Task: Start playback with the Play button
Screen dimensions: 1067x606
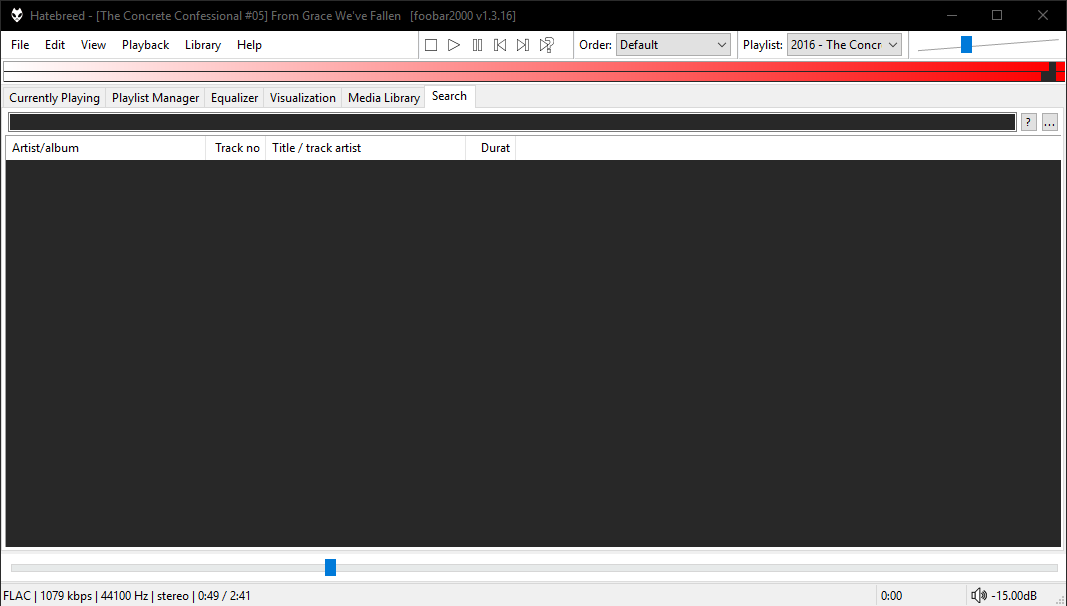Action: (x=454, y=45)
